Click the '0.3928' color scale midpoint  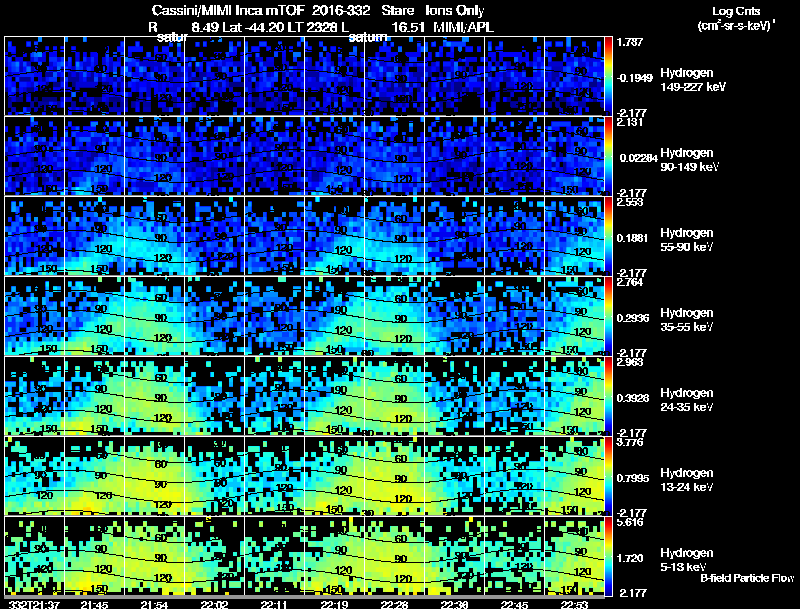tap(633, 398)
